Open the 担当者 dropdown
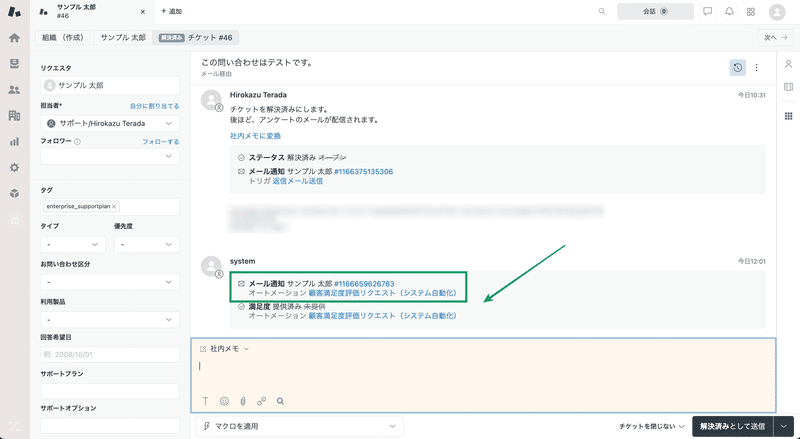Screen dimensions: 800x439 (x=110, y=124)
